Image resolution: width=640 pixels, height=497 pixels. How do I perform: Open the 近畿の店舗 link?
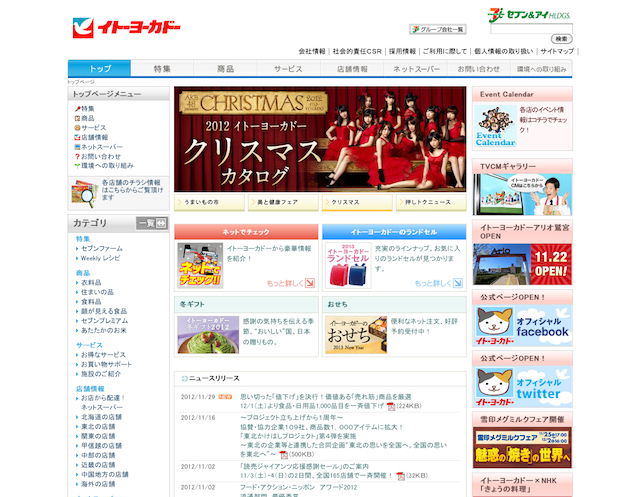point(98,465)
